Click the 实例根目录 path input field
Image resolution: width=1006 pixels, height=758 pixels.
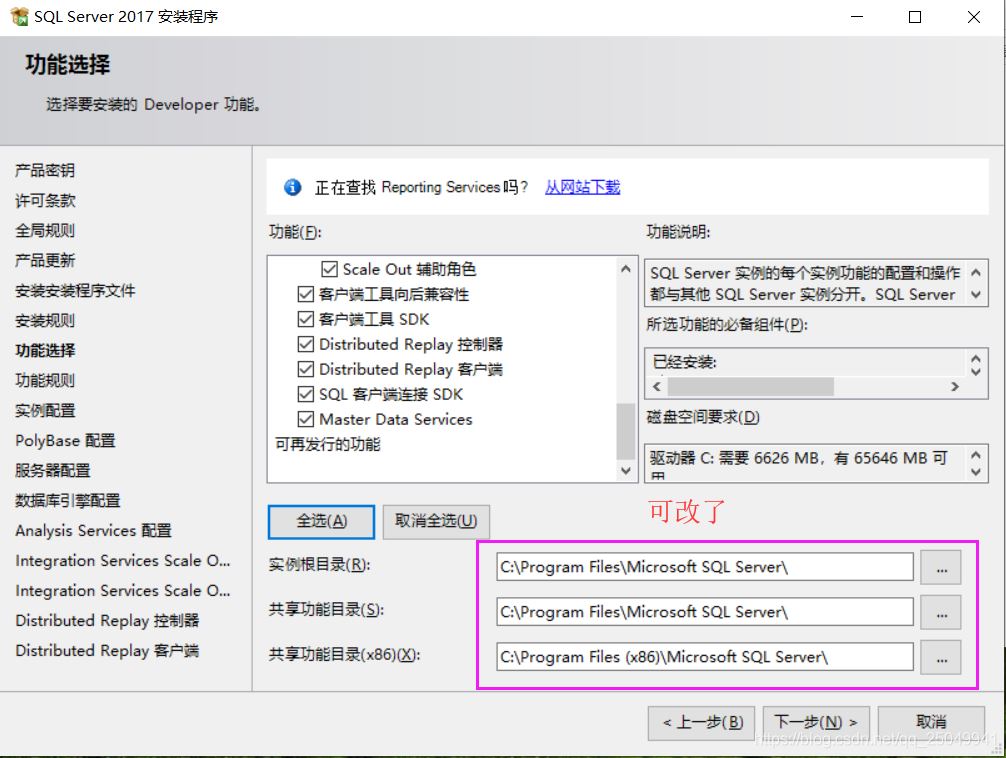point(704,567)
